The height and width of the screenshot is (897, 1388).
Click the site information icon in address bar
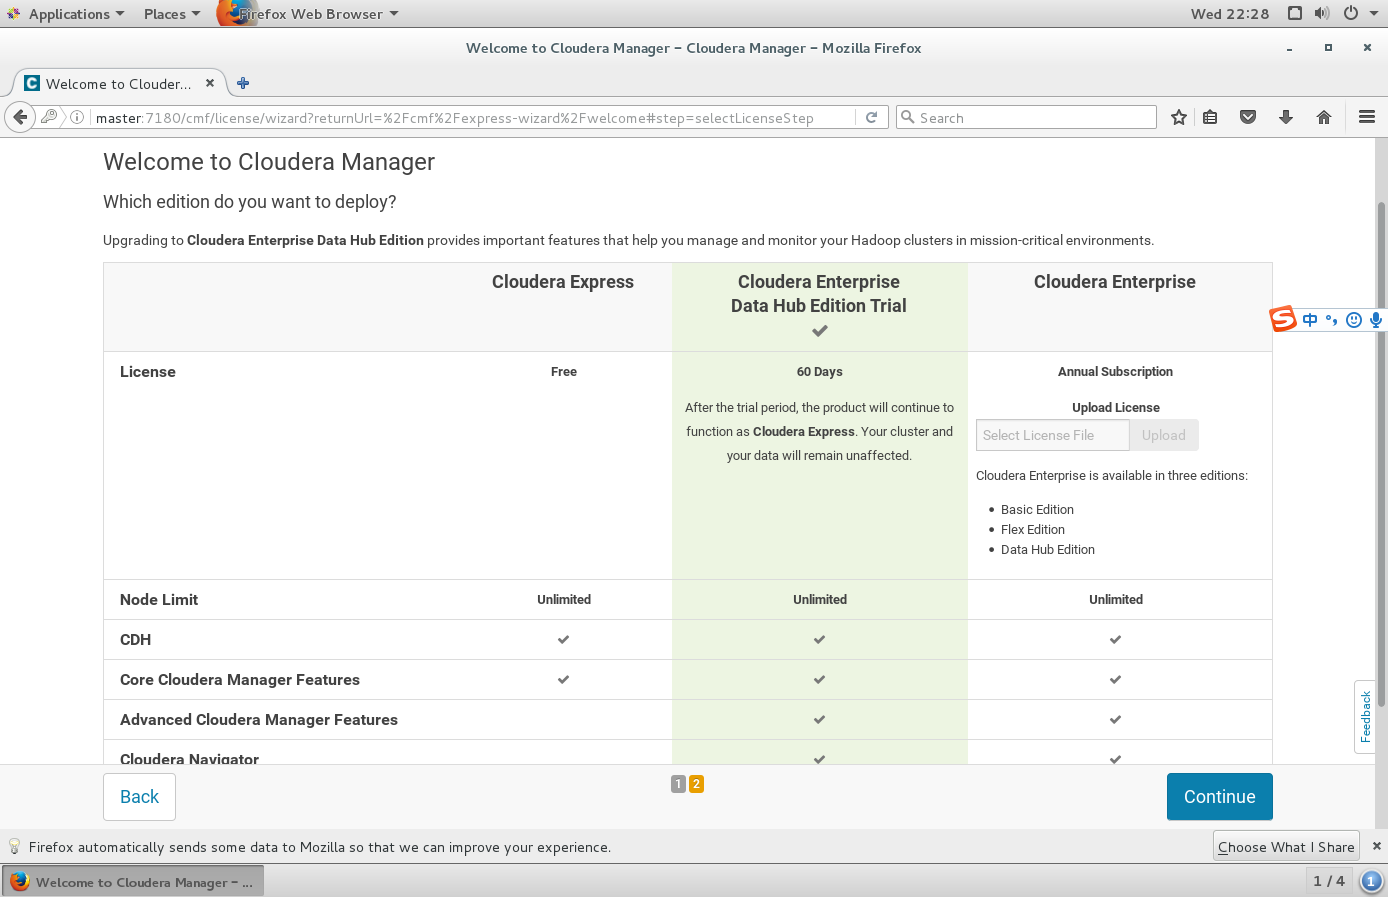77,117
